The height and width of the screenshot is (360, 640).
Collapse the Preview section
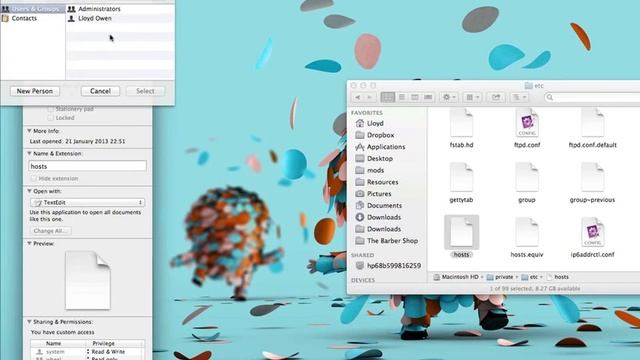tap(29, 243)
